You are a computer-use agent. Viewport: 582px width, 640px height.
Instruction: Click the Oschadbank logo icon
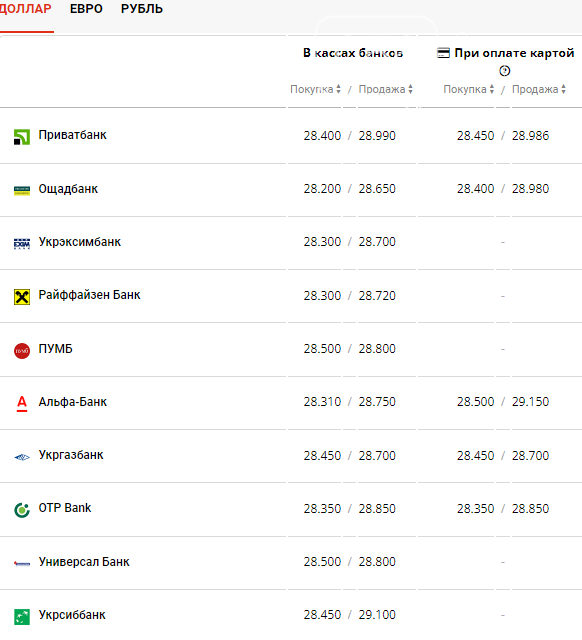coord(22,191)
